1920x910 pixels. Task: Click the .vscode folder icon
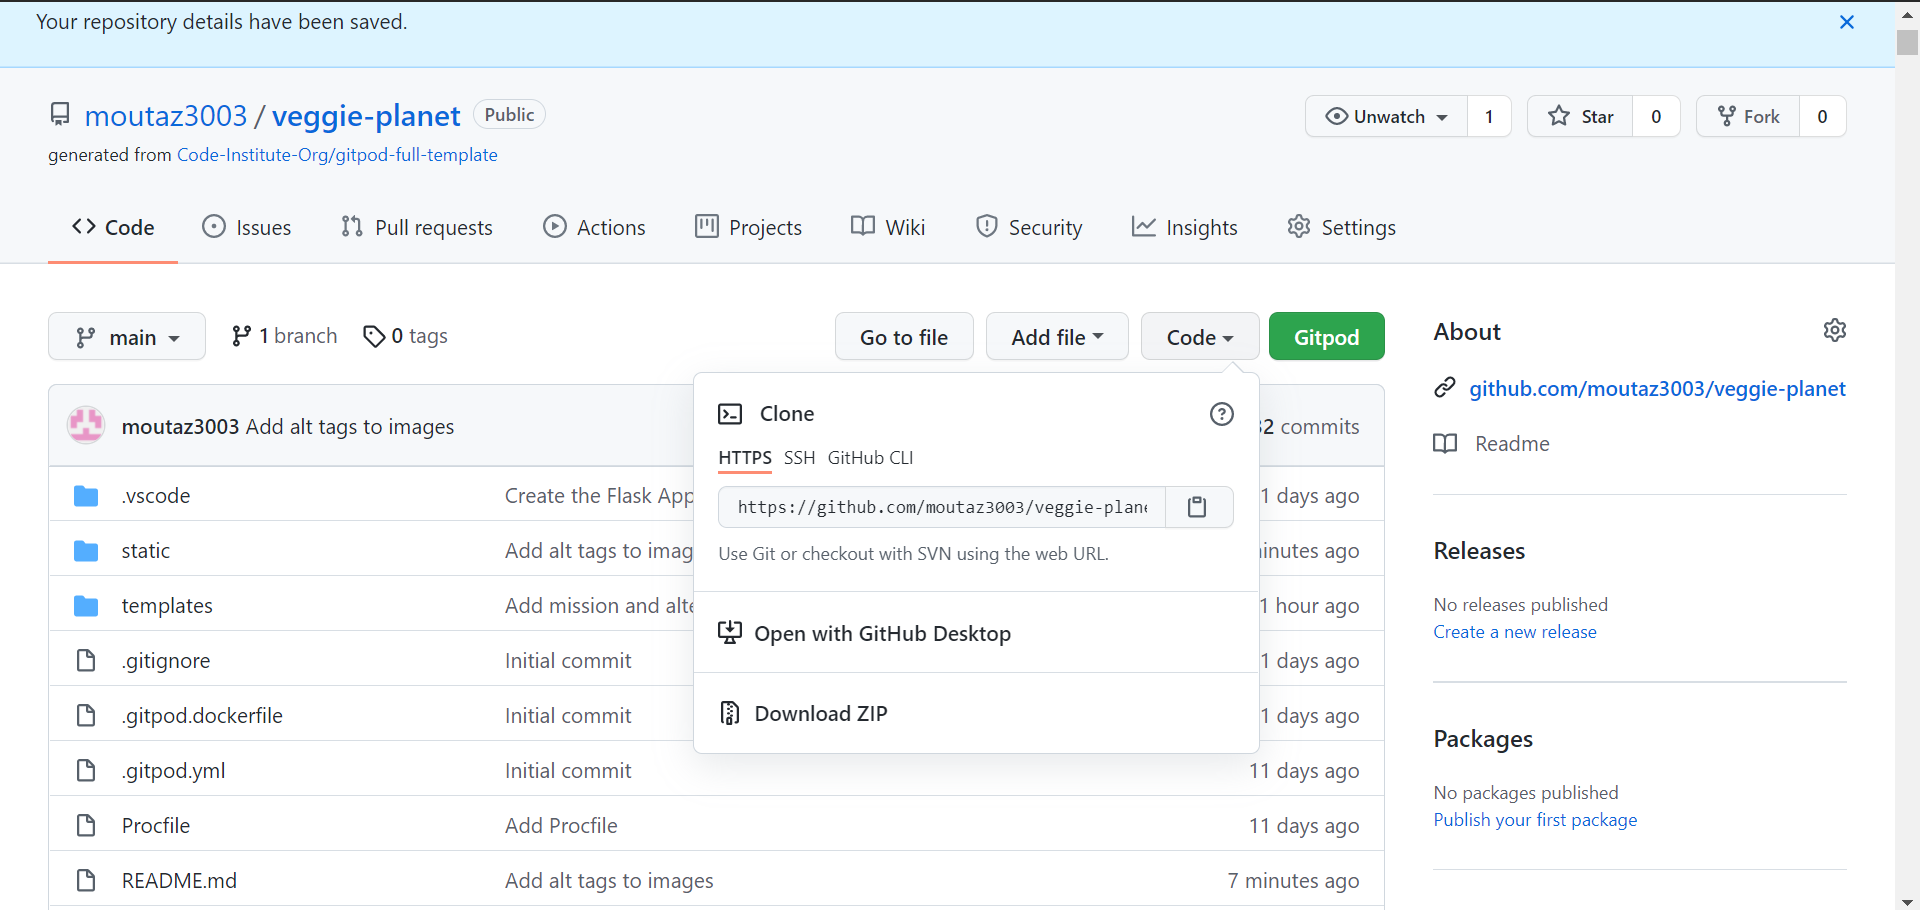pos(86,496)
